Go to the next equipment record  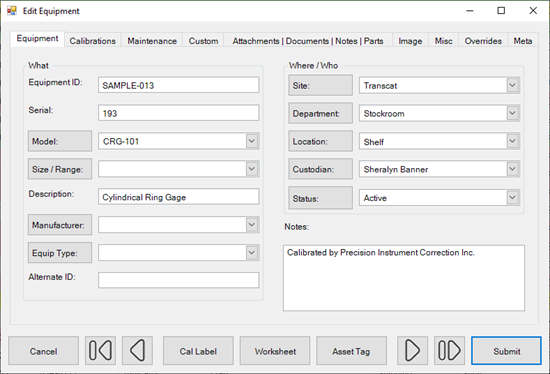[412, 350]
